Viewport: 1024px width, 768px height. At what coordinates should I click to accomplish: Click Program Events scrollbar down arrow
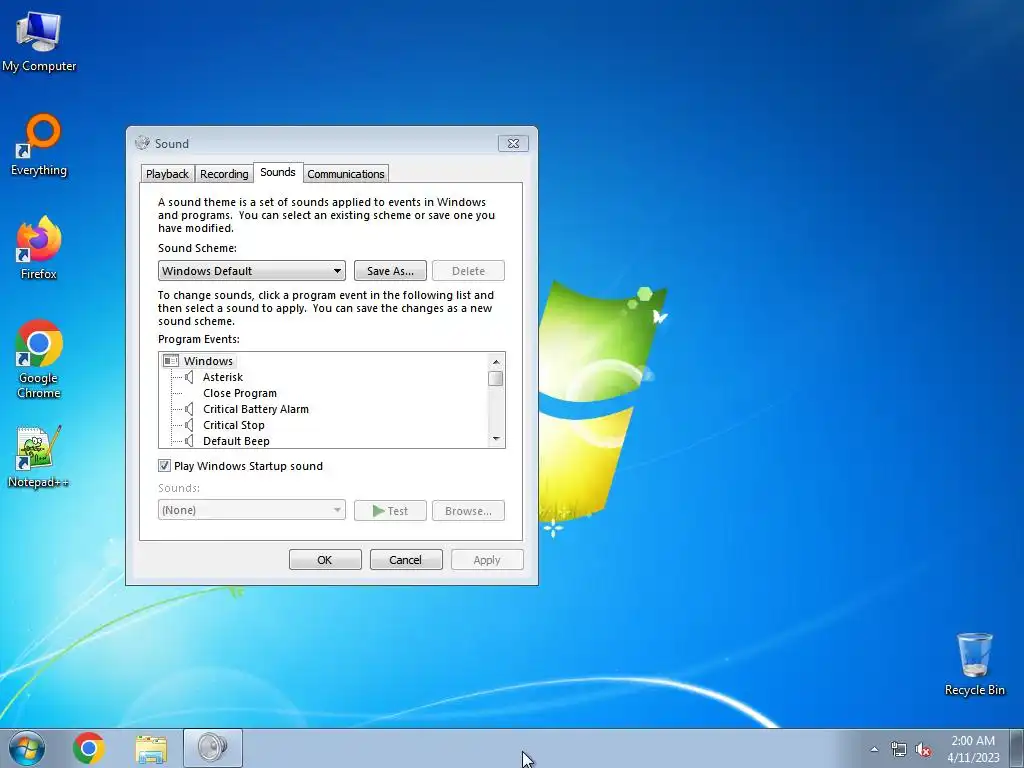coord(496,438)
